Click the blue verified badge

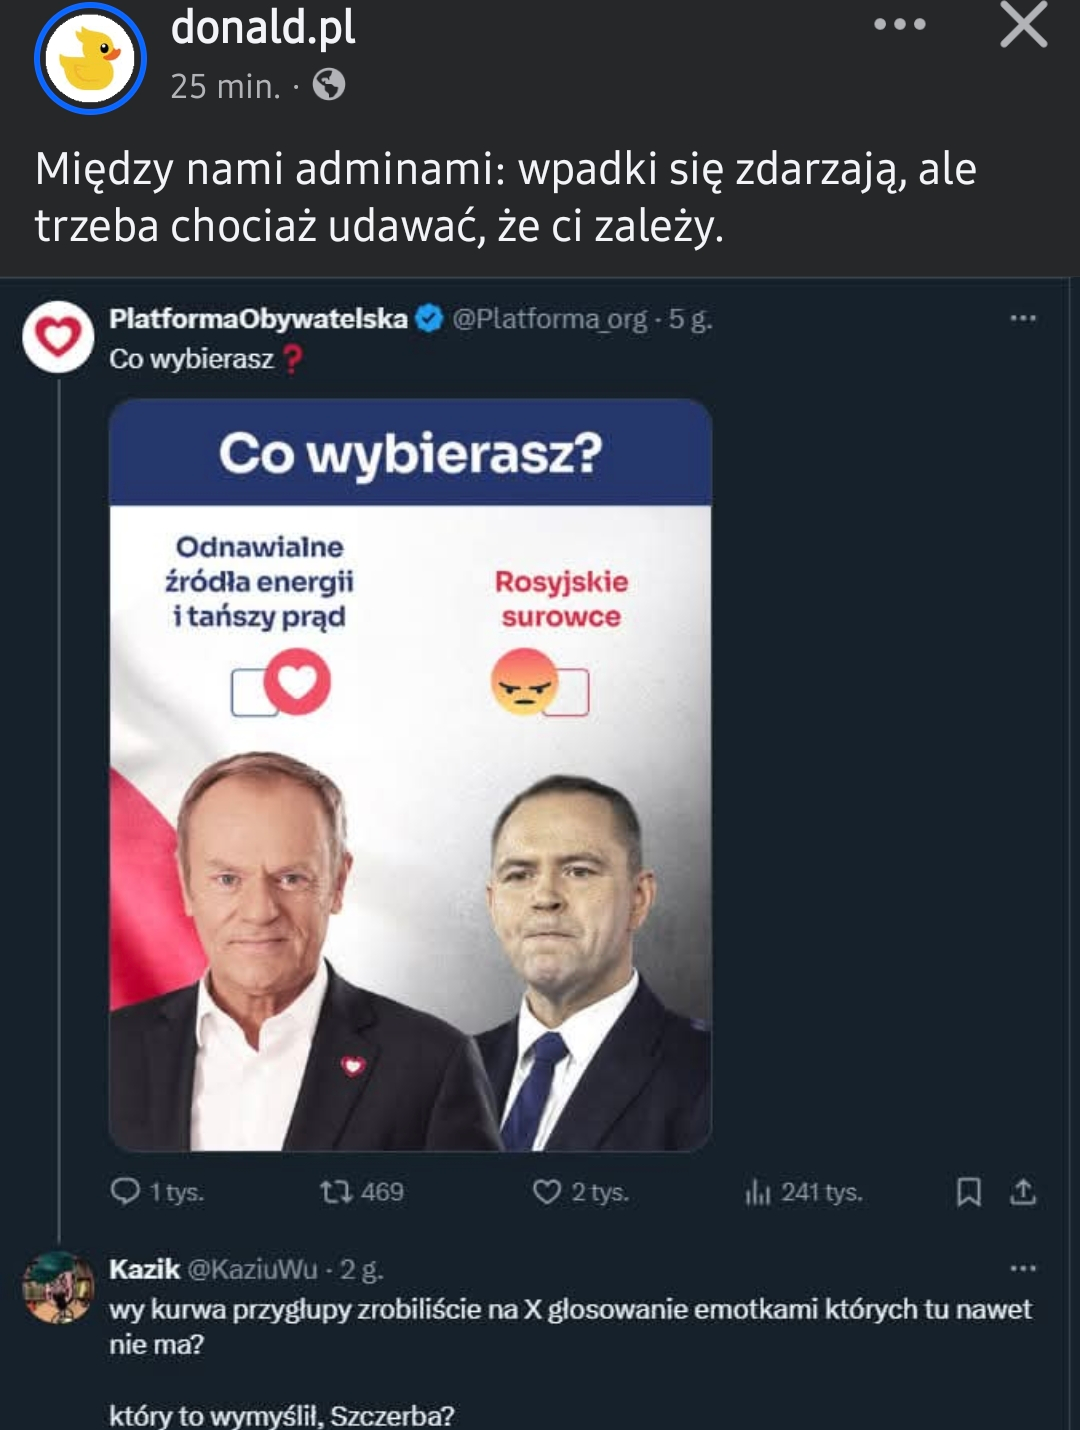[x=429, y=319]
